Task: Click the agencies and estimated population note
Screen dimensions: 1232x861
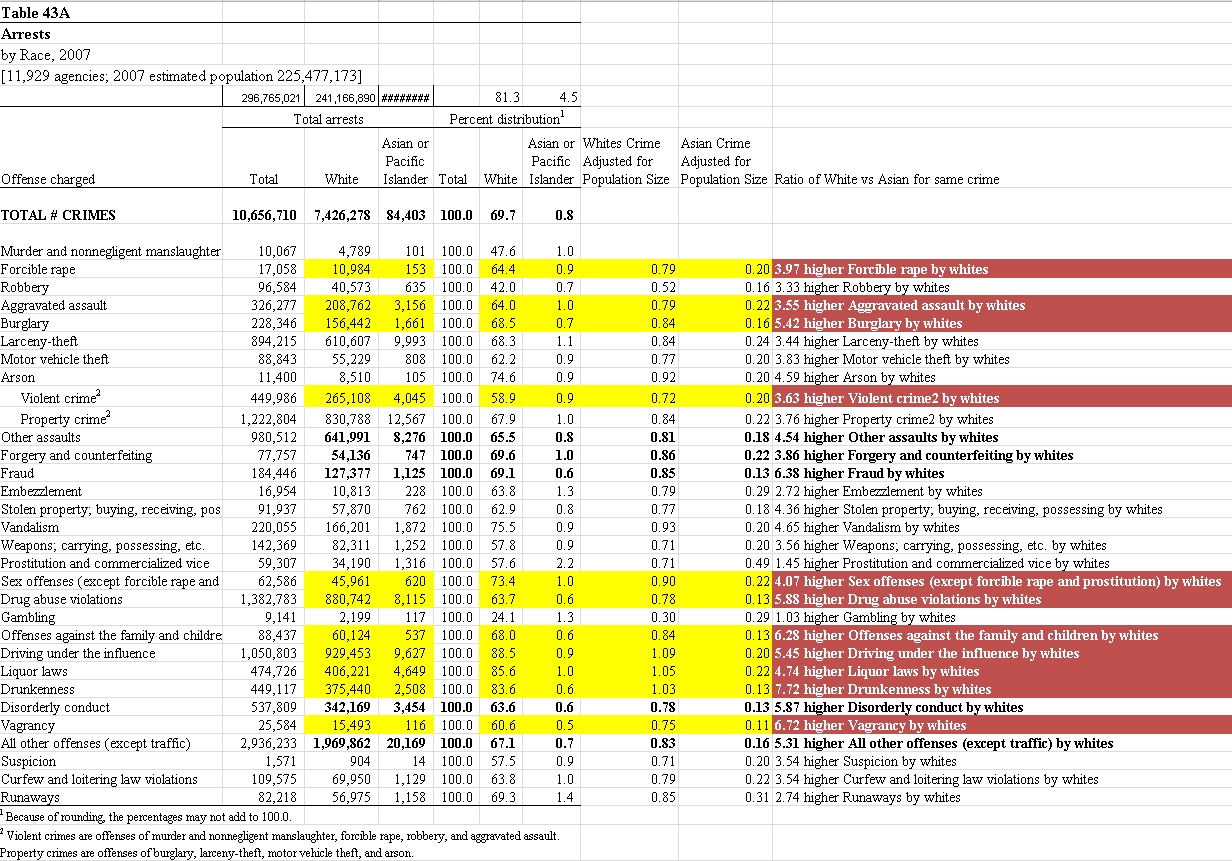Action: pos(182,76)
